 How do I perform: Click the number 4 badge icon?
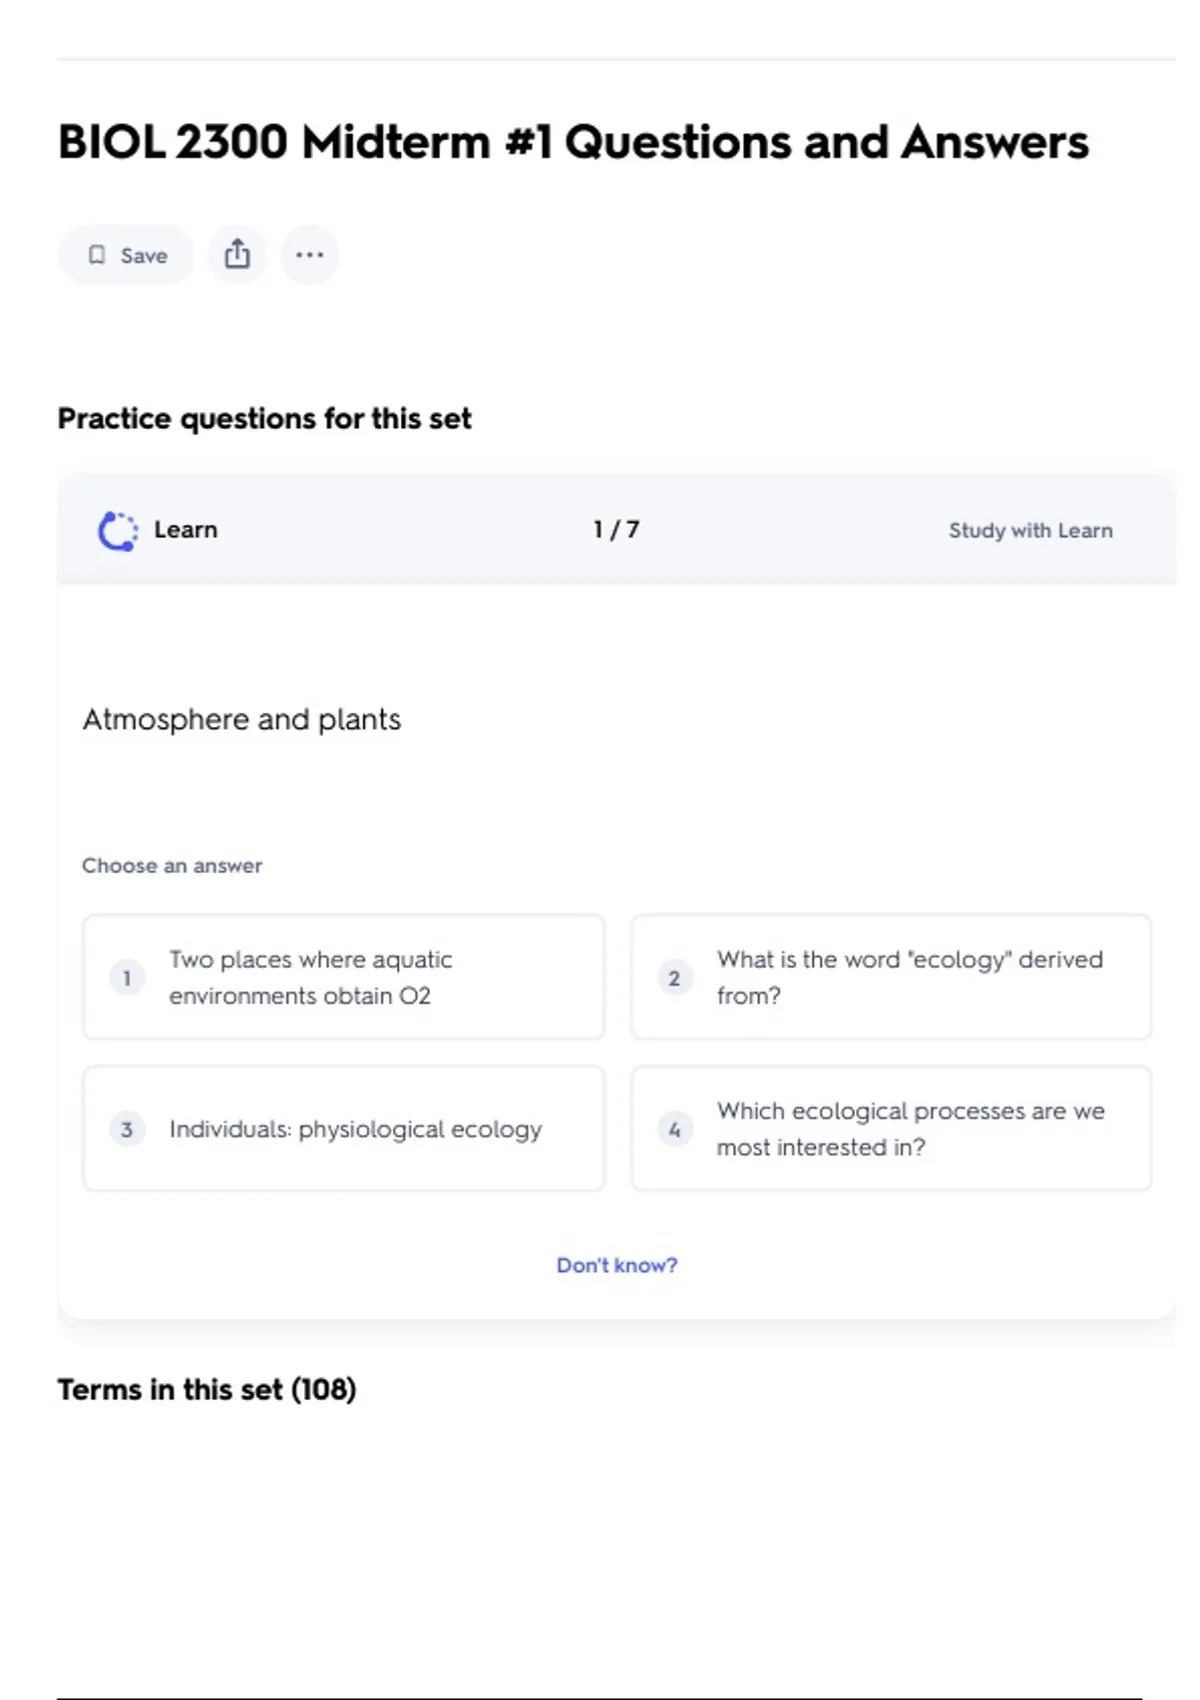click(x=674, y=1129)
